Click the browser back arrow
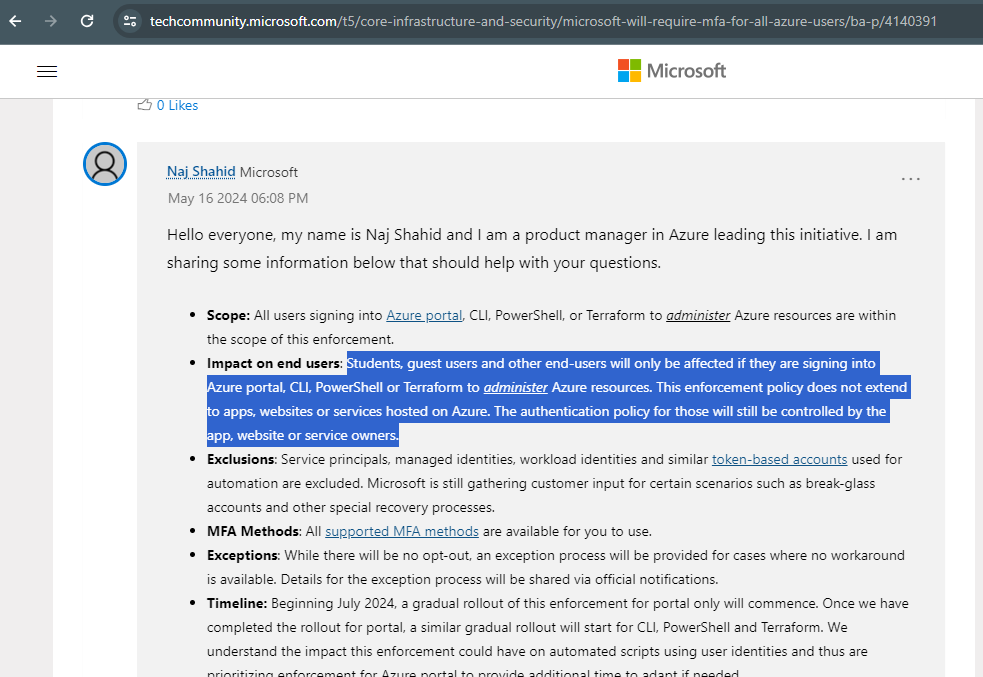Viewport: 983px width, 677px height. [15, 20]
